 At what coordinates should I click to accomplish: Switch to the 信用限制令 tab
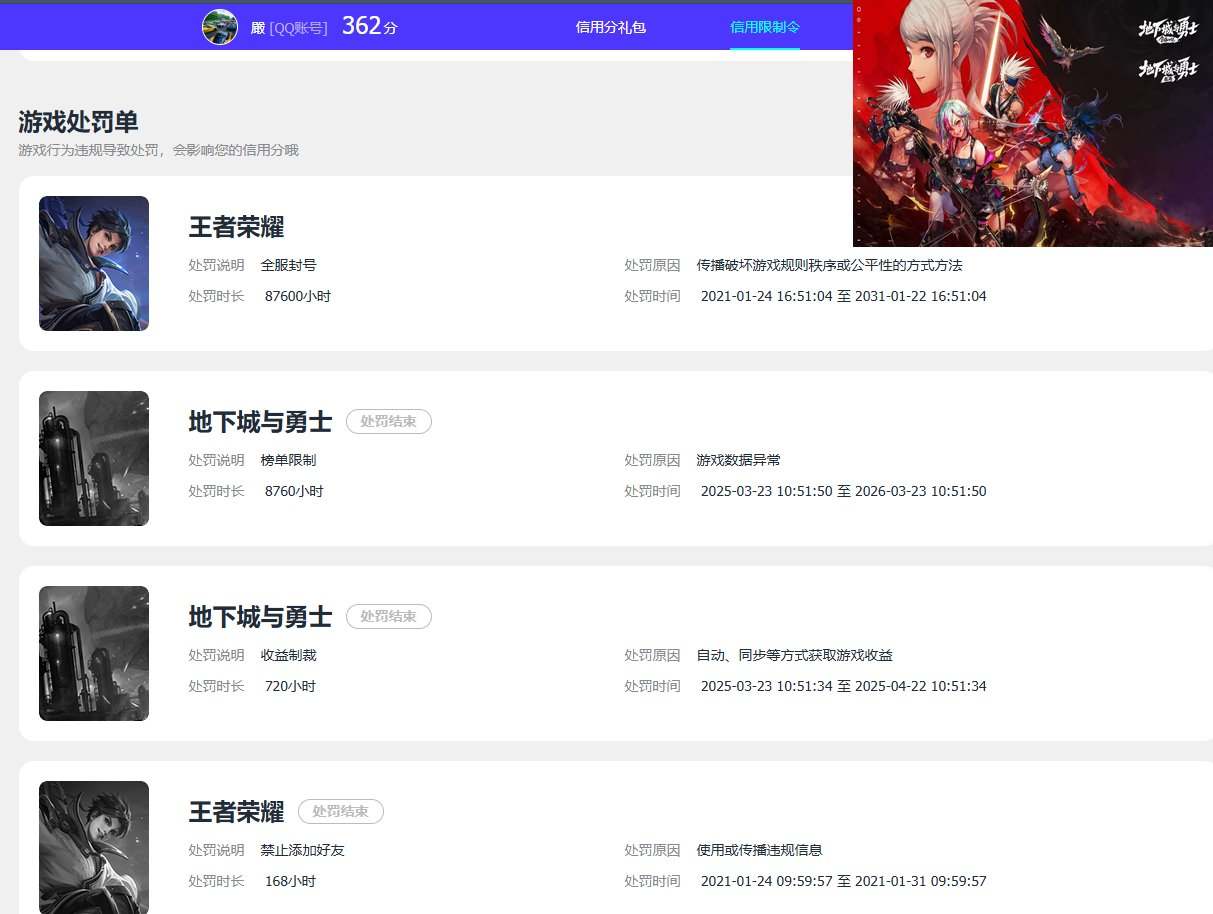(765, 27)
